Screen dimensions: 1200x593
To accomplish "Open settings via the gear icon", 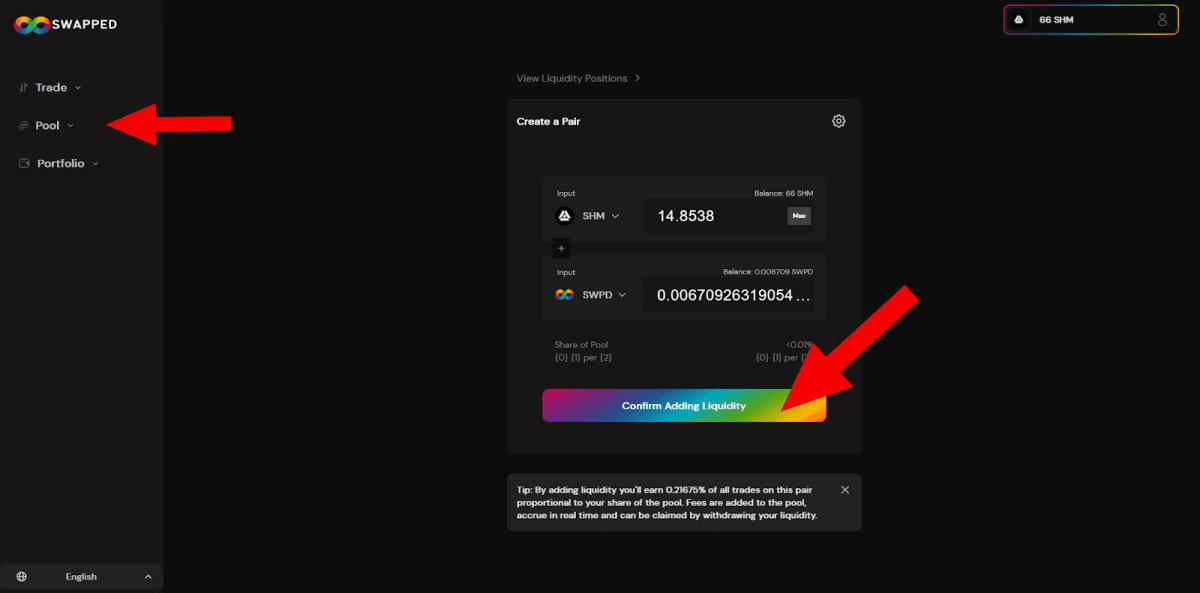I will pos(838,120).
